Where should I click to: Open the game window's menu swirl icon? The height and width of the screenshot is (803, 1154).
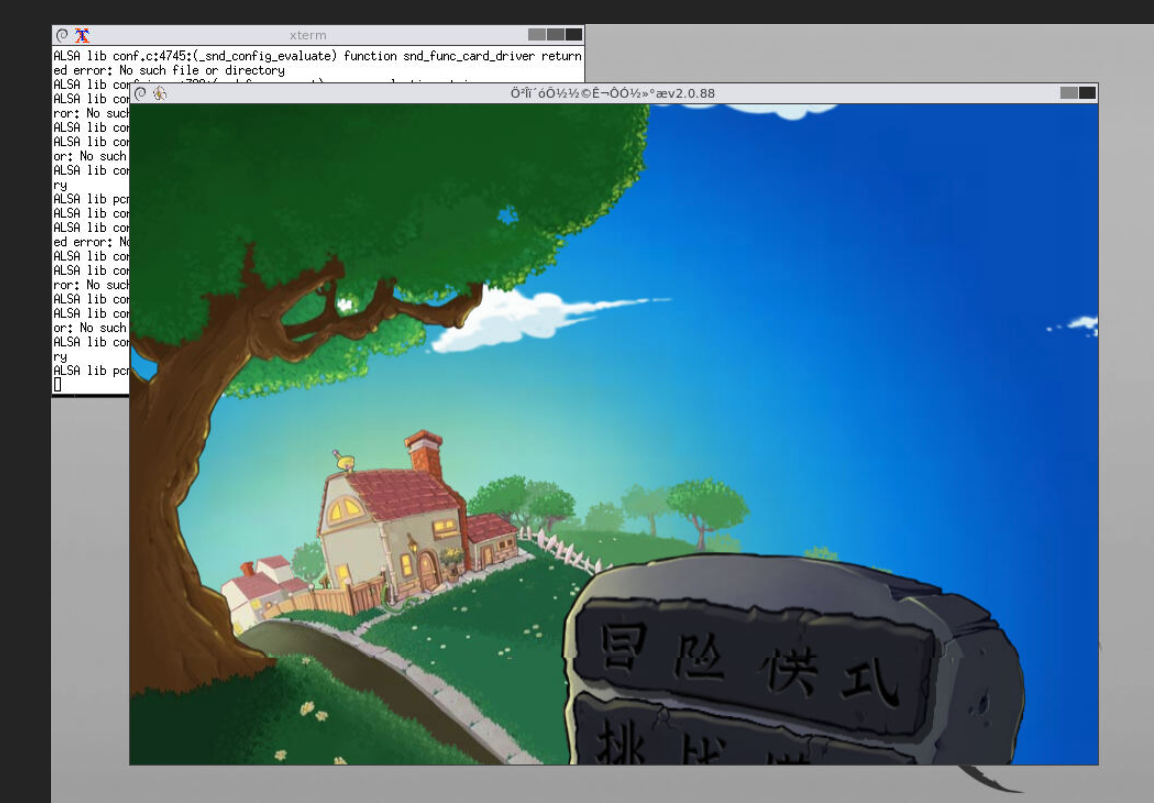pyautogui.click(x=141, y=93)
